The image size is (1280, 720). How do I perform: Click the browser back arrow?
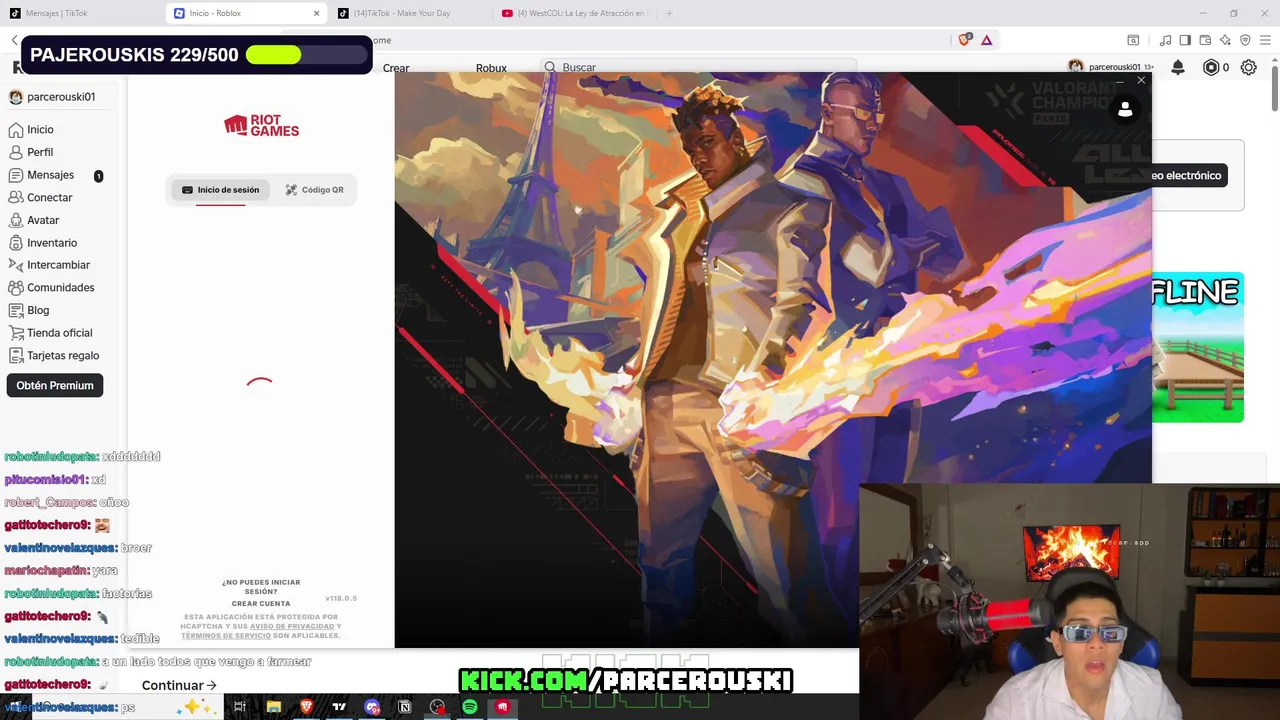tap(14, 40)
